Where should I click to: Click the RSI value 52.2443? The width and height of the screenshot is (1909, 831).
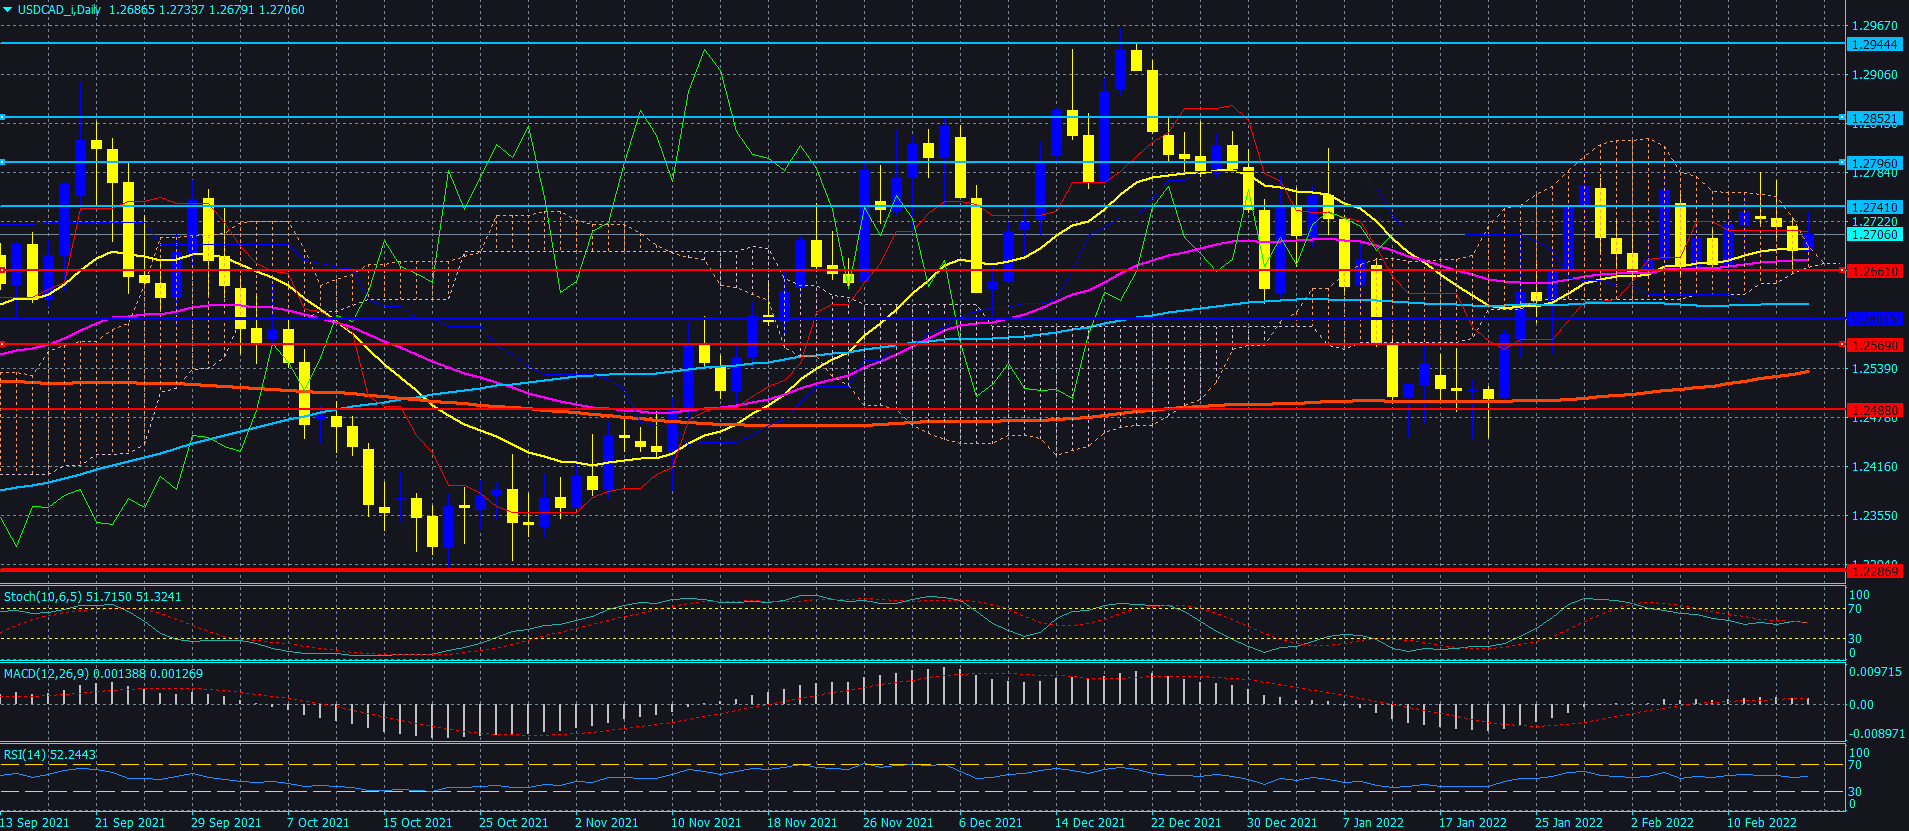tap(73, 755)
